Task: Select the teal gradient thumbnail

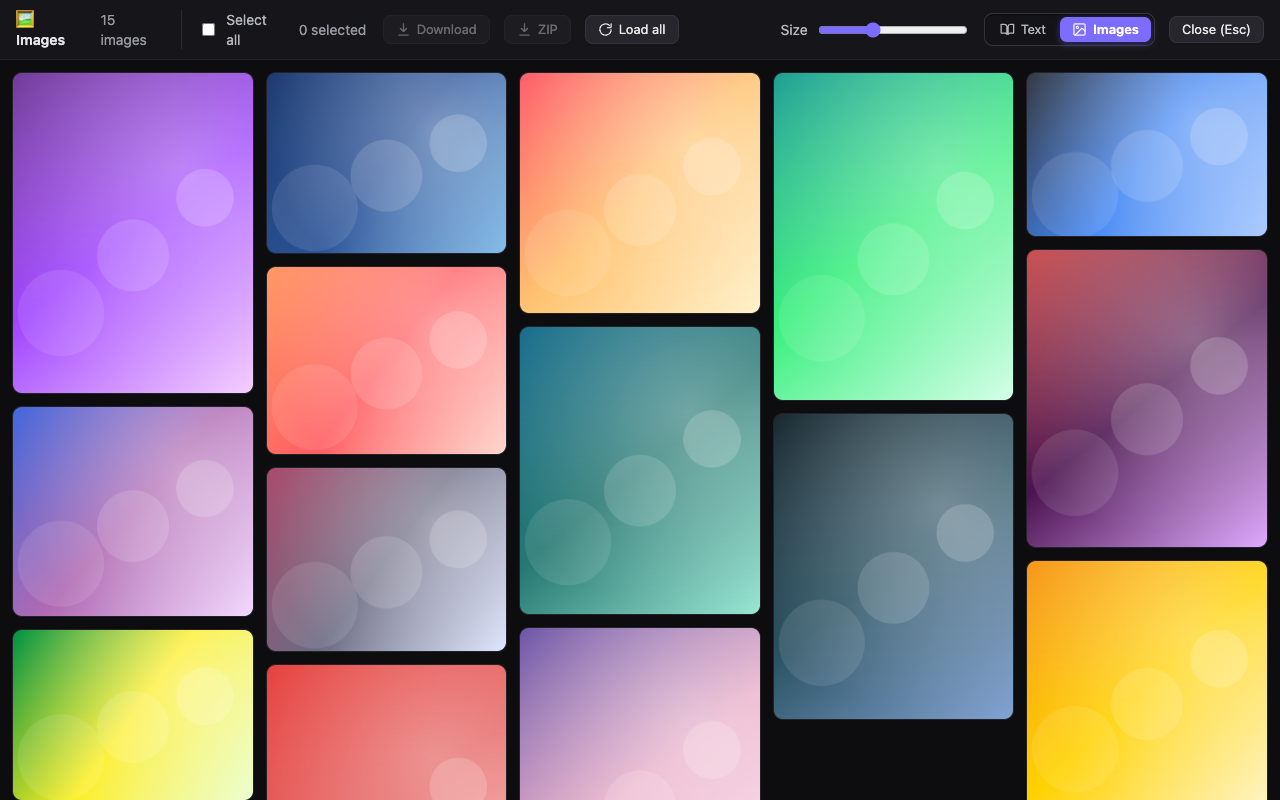Action: (640, 470)
